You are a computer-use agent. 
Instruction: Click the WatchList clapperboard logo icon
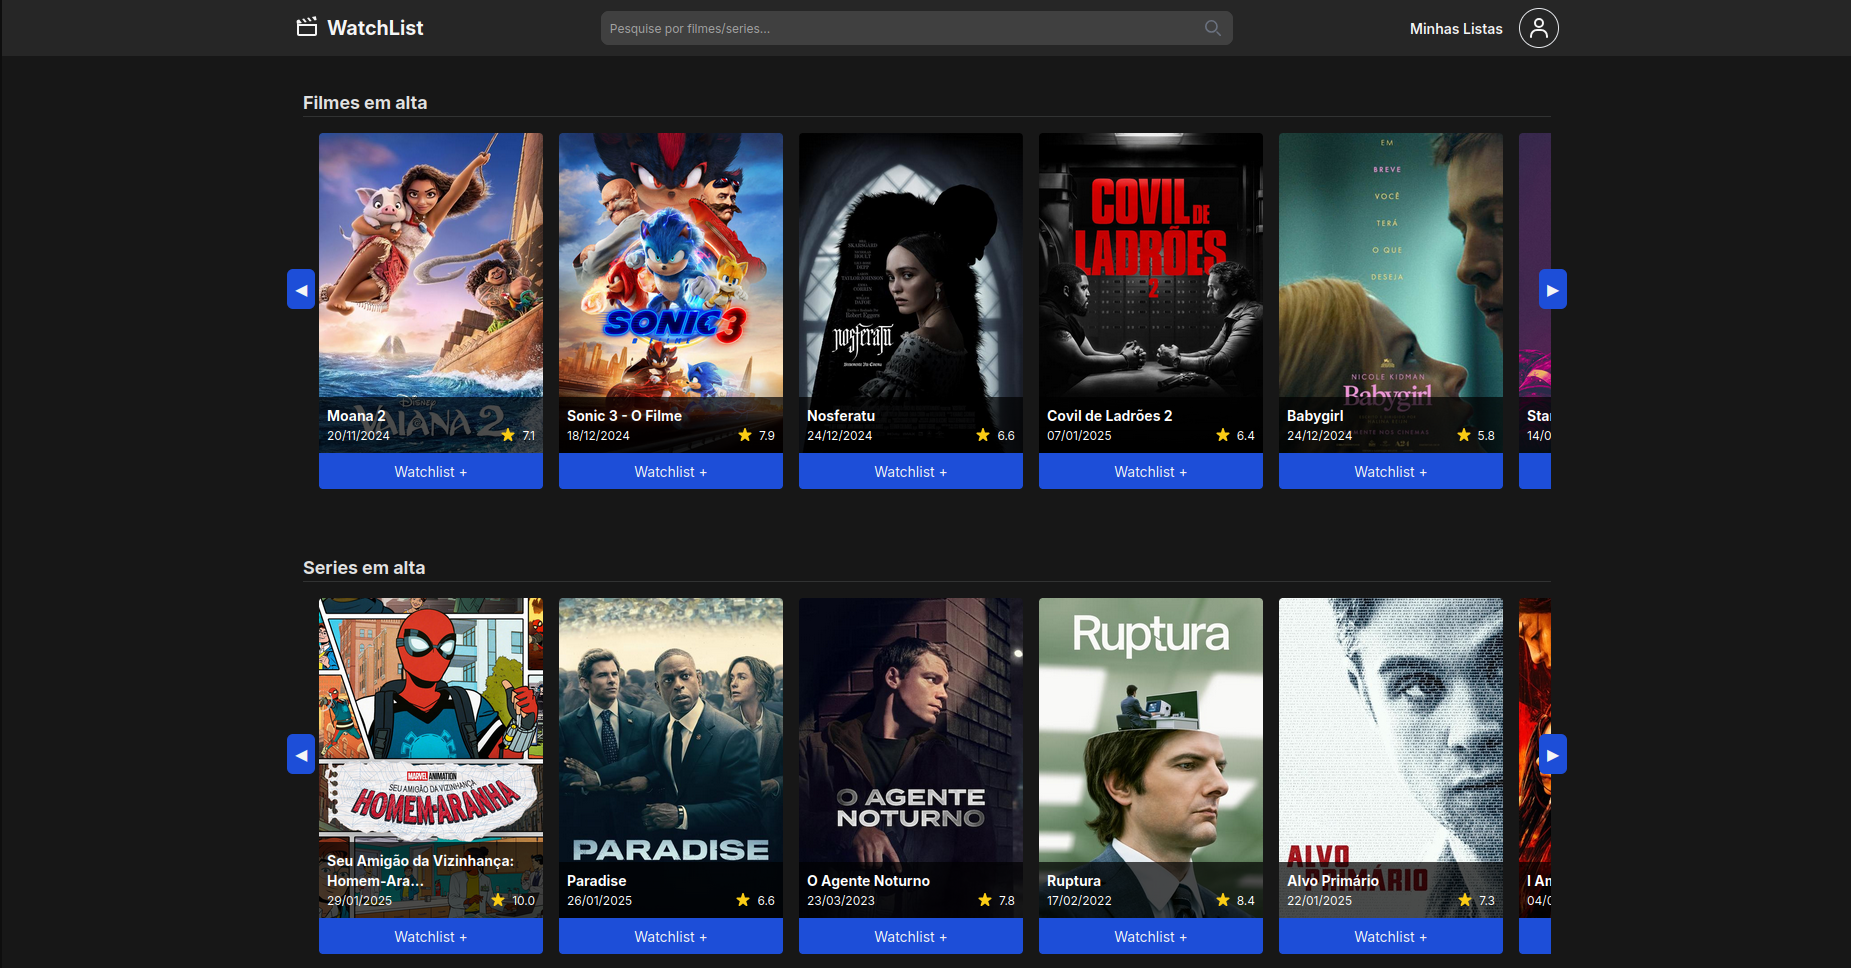(x=307, y=27)
